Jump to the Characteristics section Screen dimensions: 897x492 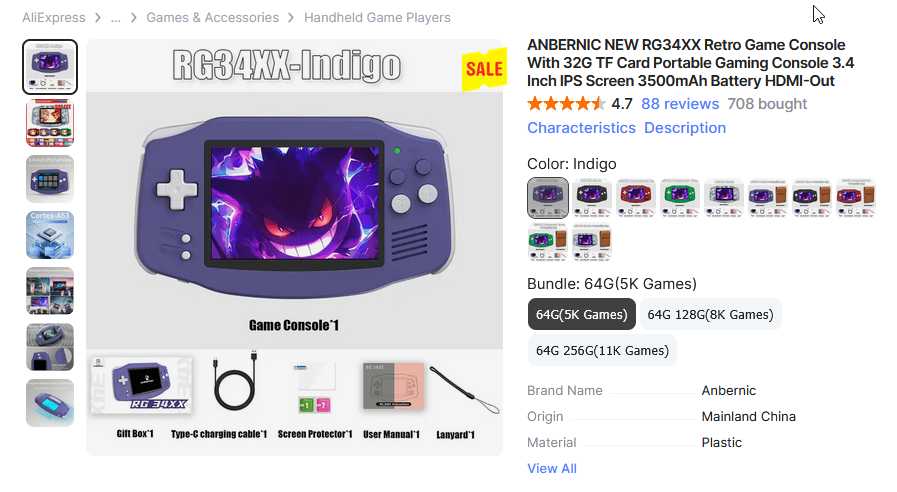click(x=581, y=128)
